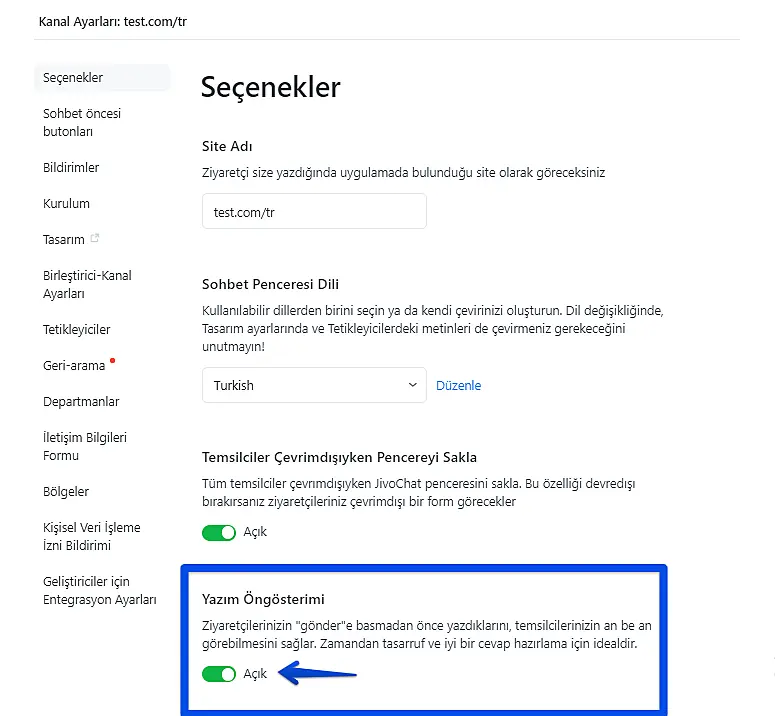Viewport: 775px width, 716px height.
Task: Select Bildirimler from the sidebar
Action: point(71,167)
